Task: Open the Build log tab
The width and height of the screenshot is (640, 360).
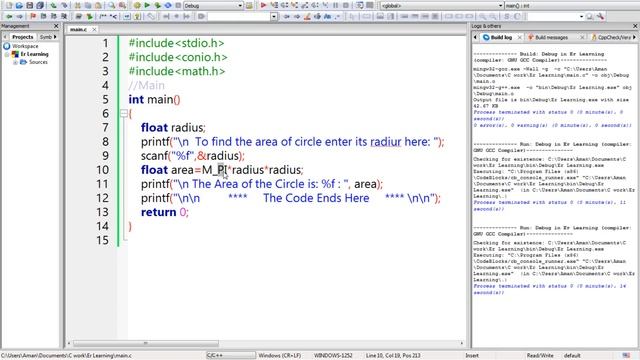Action: point(501,38)
